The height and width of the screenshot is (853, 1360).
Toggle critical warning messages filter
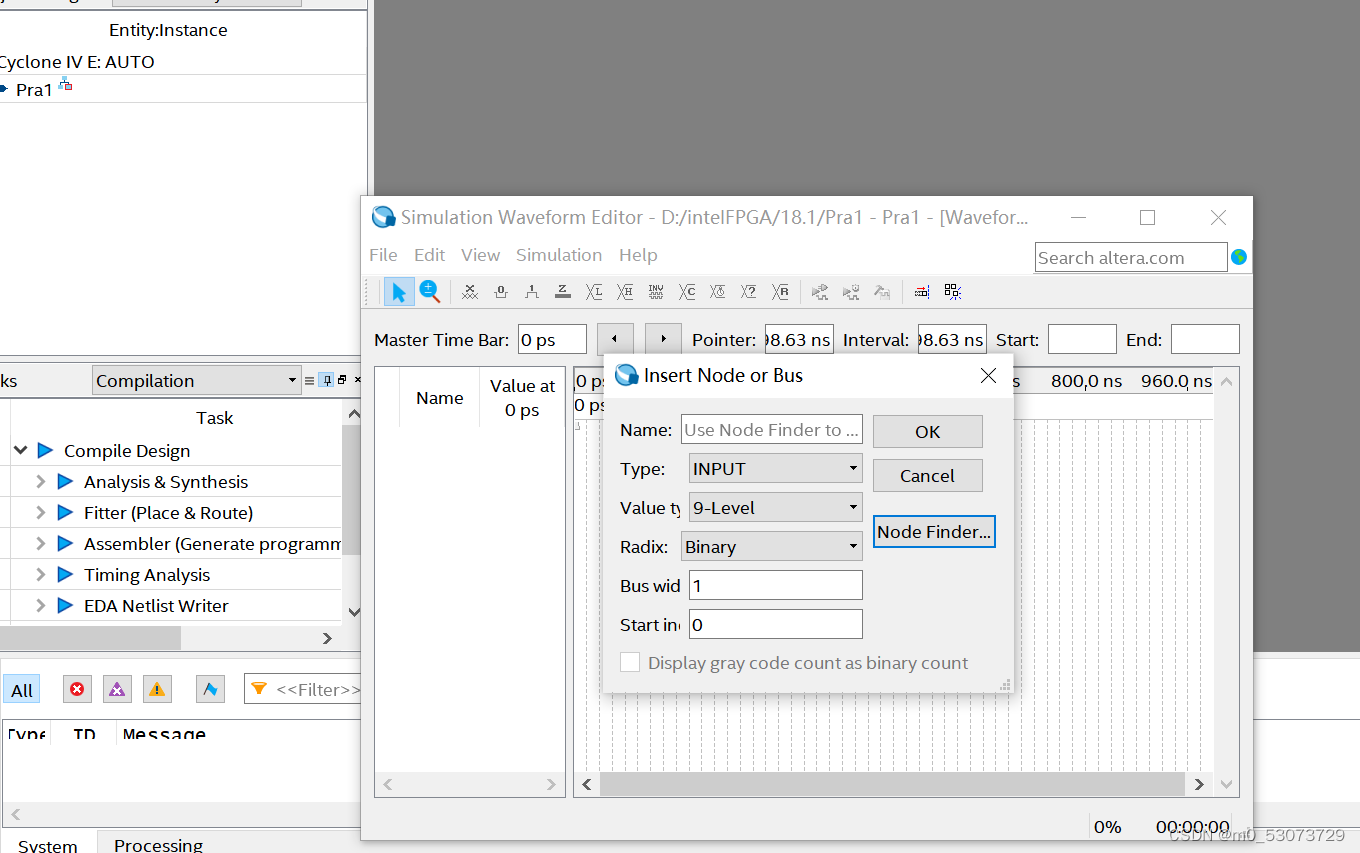coord(117,689)
